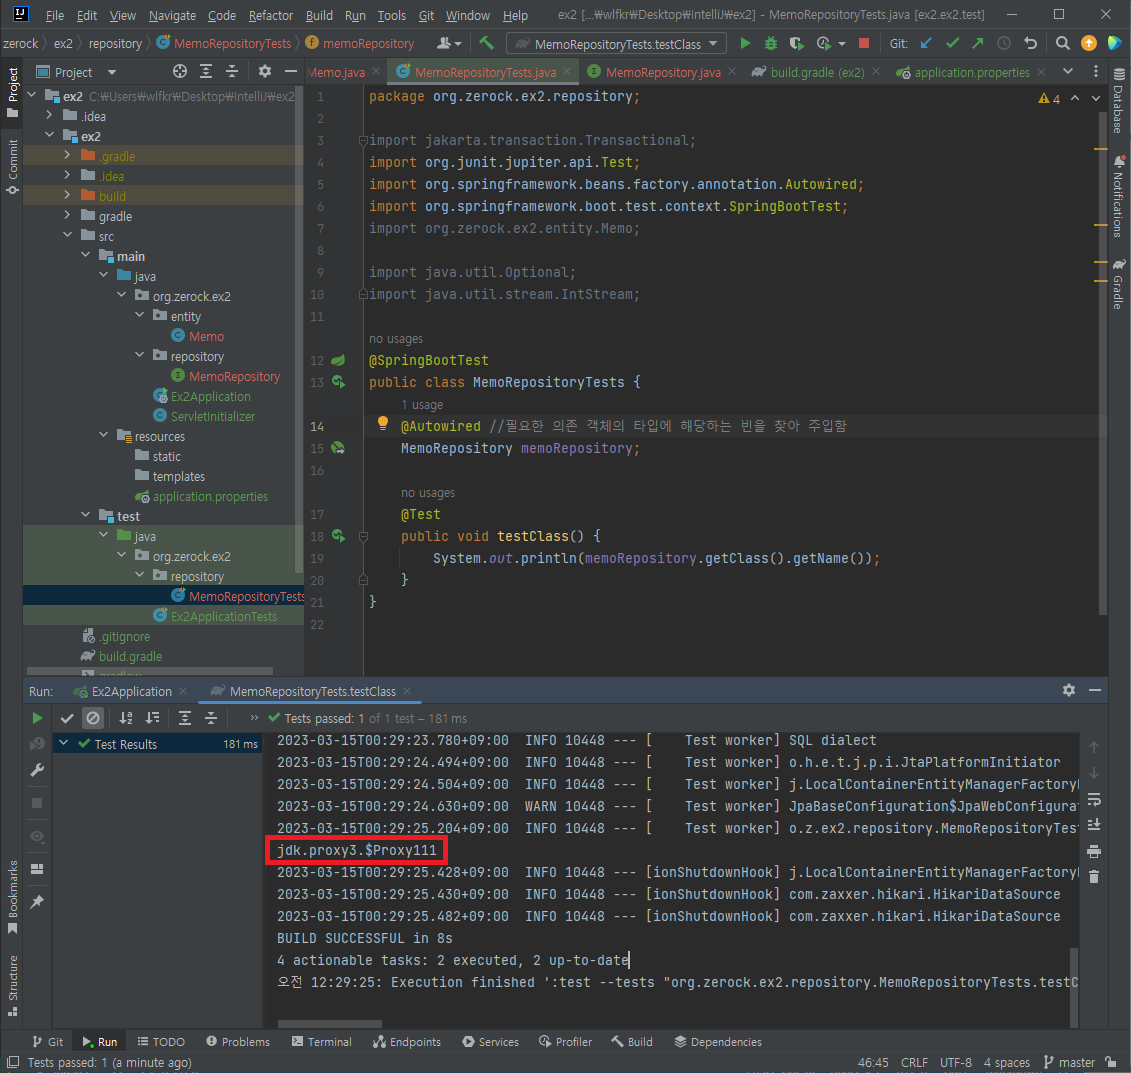This screenshot has height=1073, width=1131.
Task: Toggle show ignored tests button
Action: [x=93, y=717]
